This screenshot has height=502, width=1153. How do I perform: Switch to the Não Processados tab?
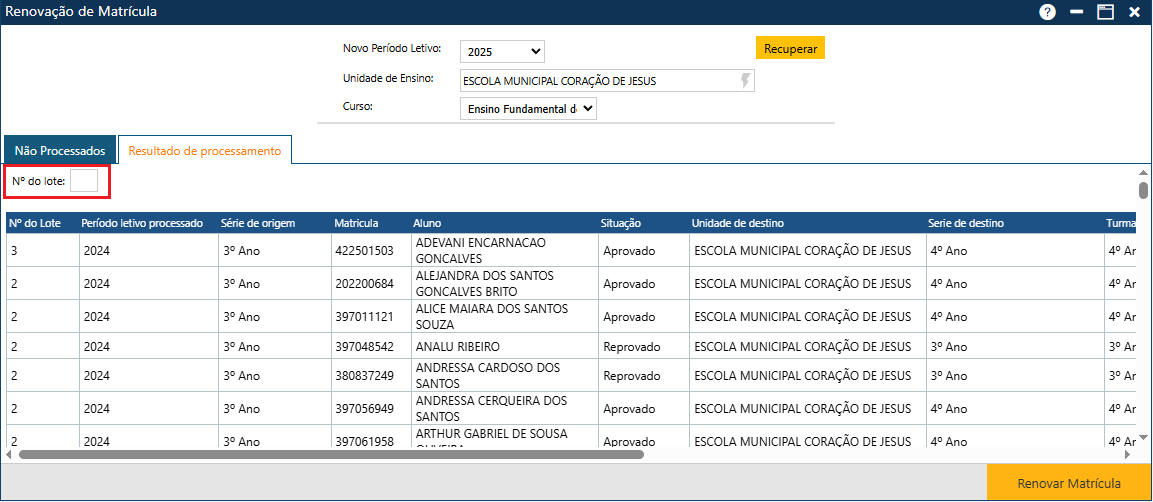click(x=60, y=150)
